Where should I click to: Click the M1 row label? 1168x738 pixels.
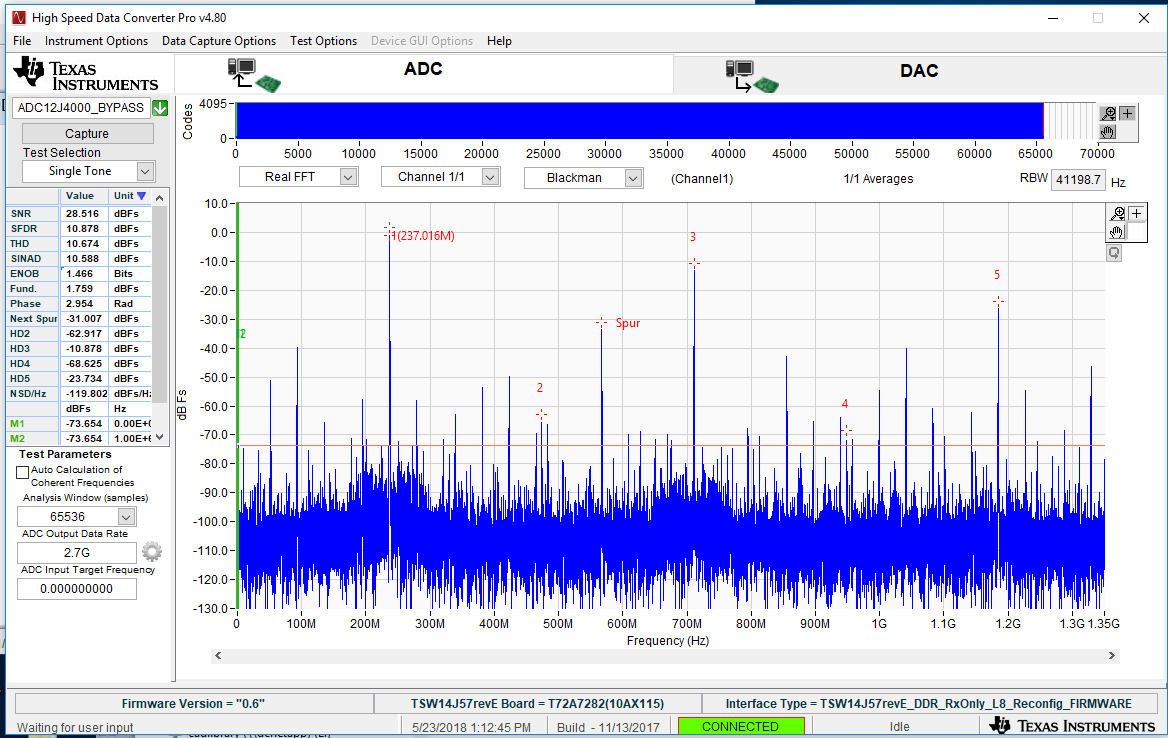[x=17, y=424]
